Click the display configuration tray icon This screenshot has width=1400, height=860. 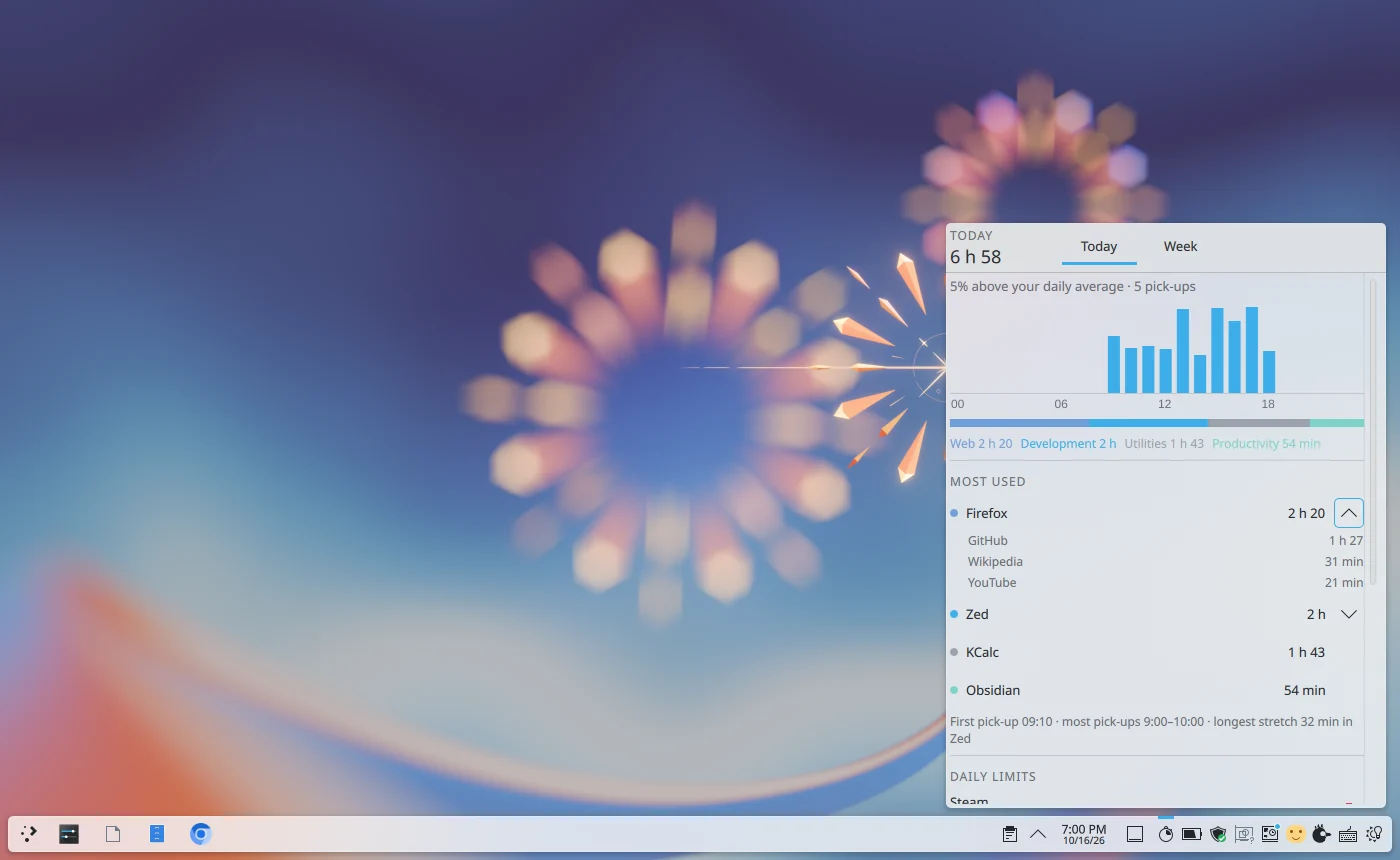[x=1244, y=834]
